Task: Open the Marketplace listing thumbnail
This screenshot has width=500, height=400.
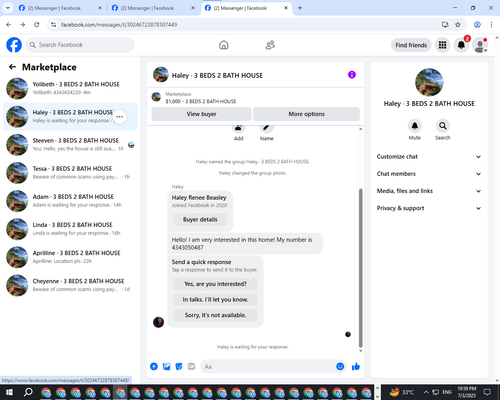Action: click(156, 97)
